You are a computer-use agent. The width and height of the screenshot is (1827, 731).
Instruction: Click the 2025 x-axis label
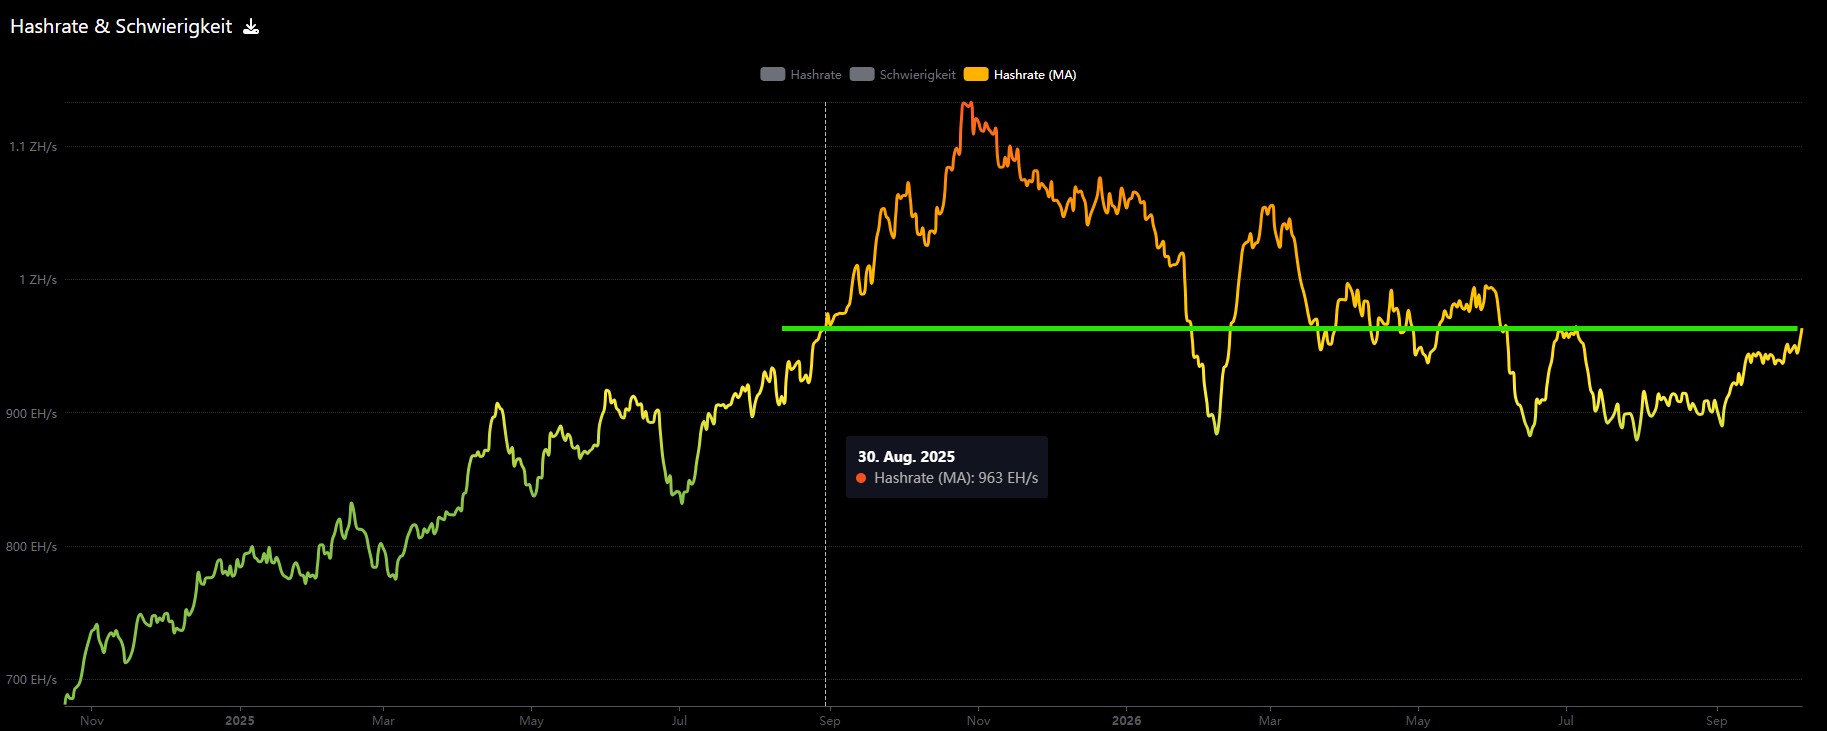pyautogui.click(x=240, y=721)
